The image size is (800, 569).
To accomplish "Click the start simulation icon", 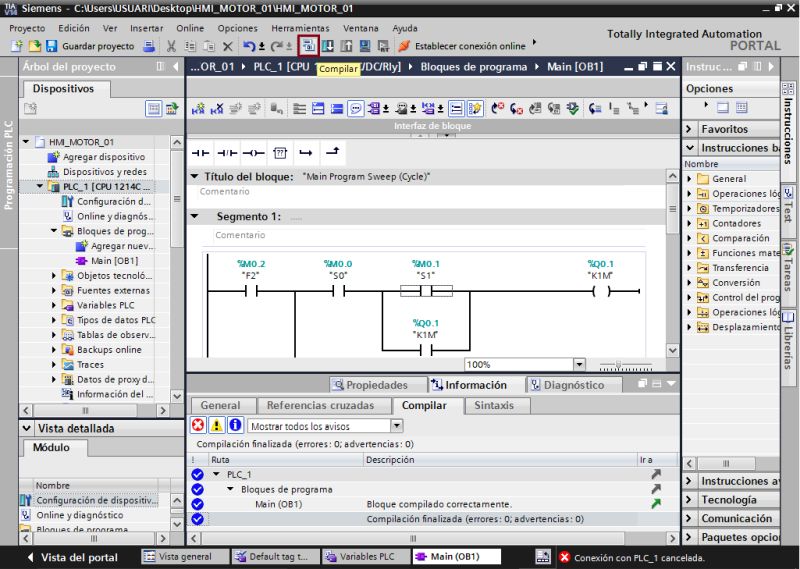I will [x=365, y=46].
